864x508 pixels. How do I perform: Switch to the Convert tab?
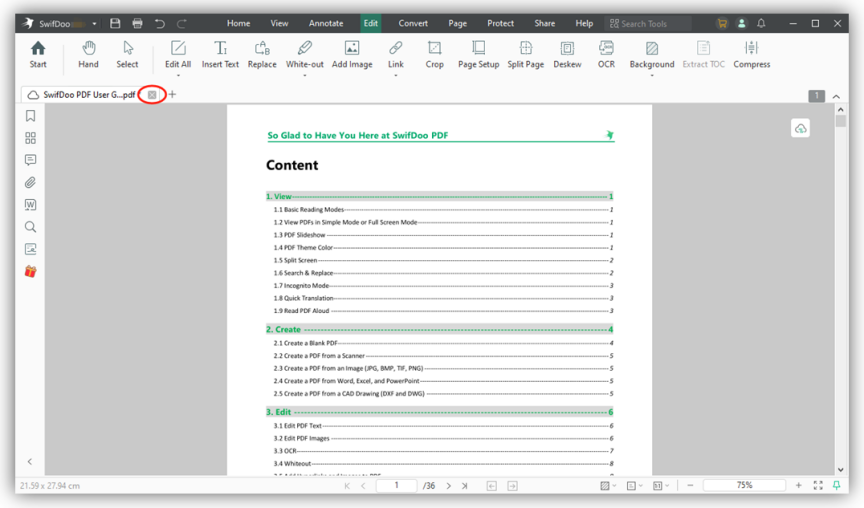pos(413,23)
